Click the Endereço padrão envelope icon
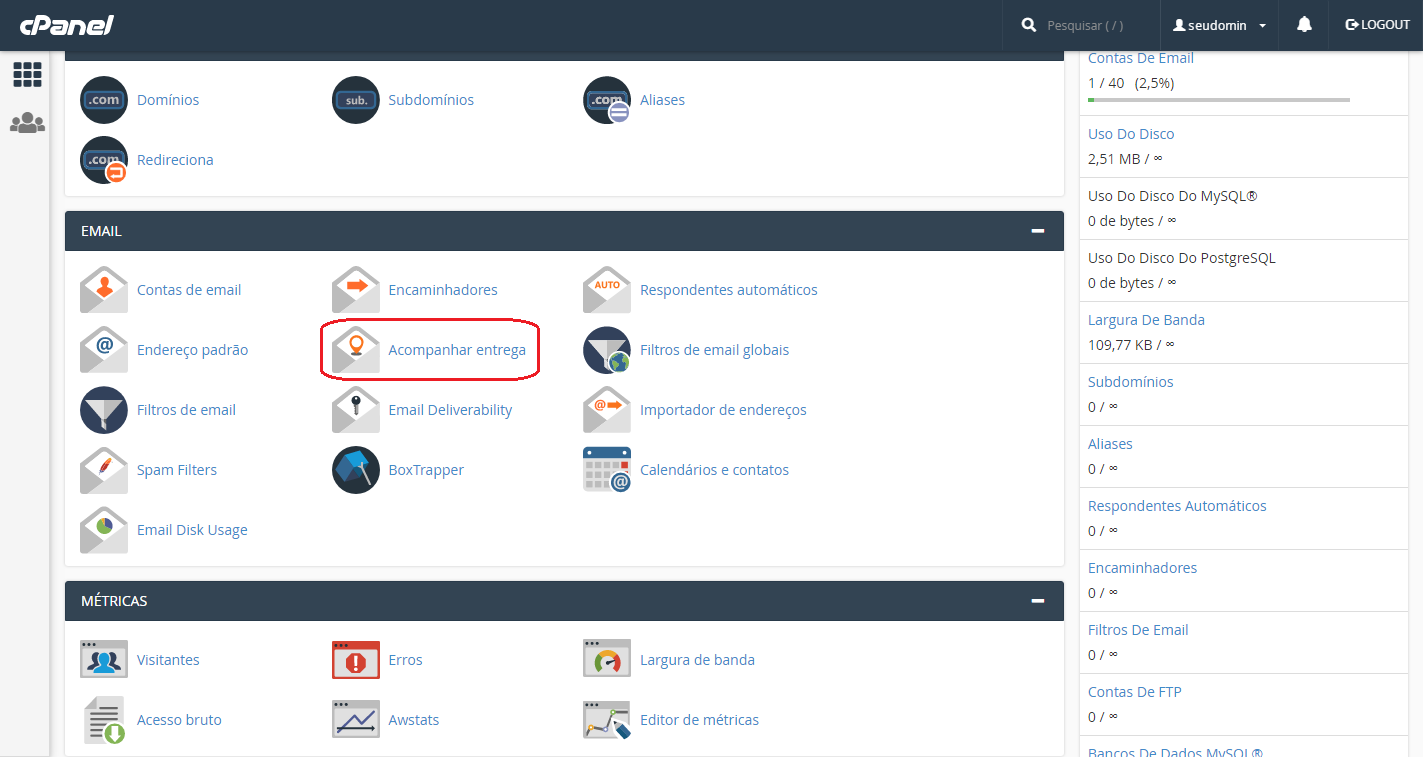The image size is (1423, 757). (104, 350)
